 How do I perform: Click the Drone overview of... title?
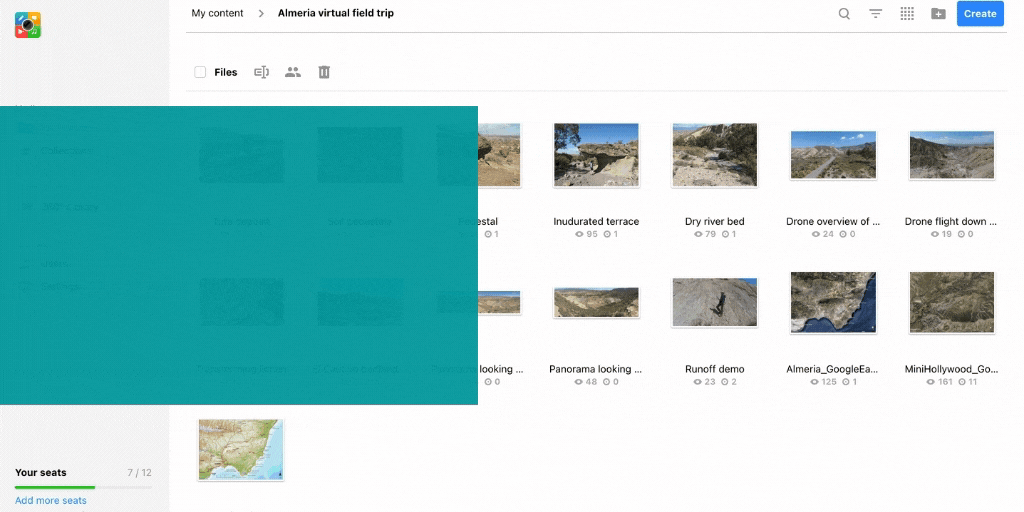click(833, 221)
